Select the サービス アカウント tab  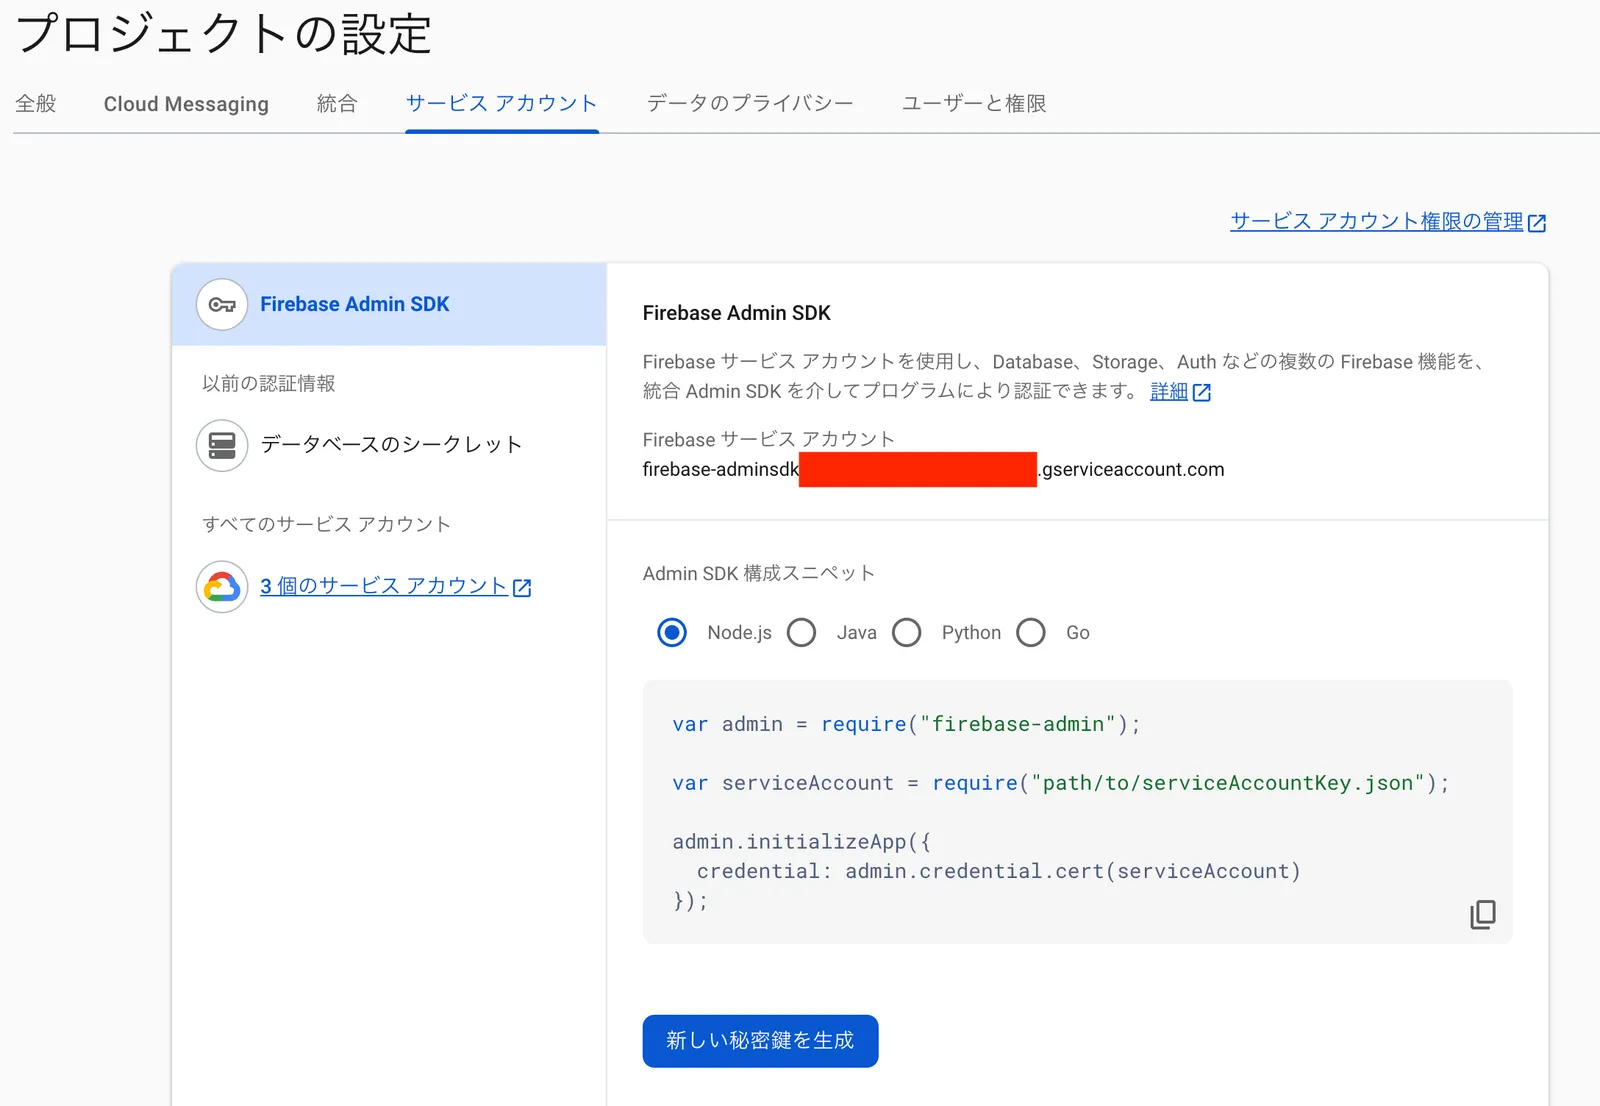point(501,103)
